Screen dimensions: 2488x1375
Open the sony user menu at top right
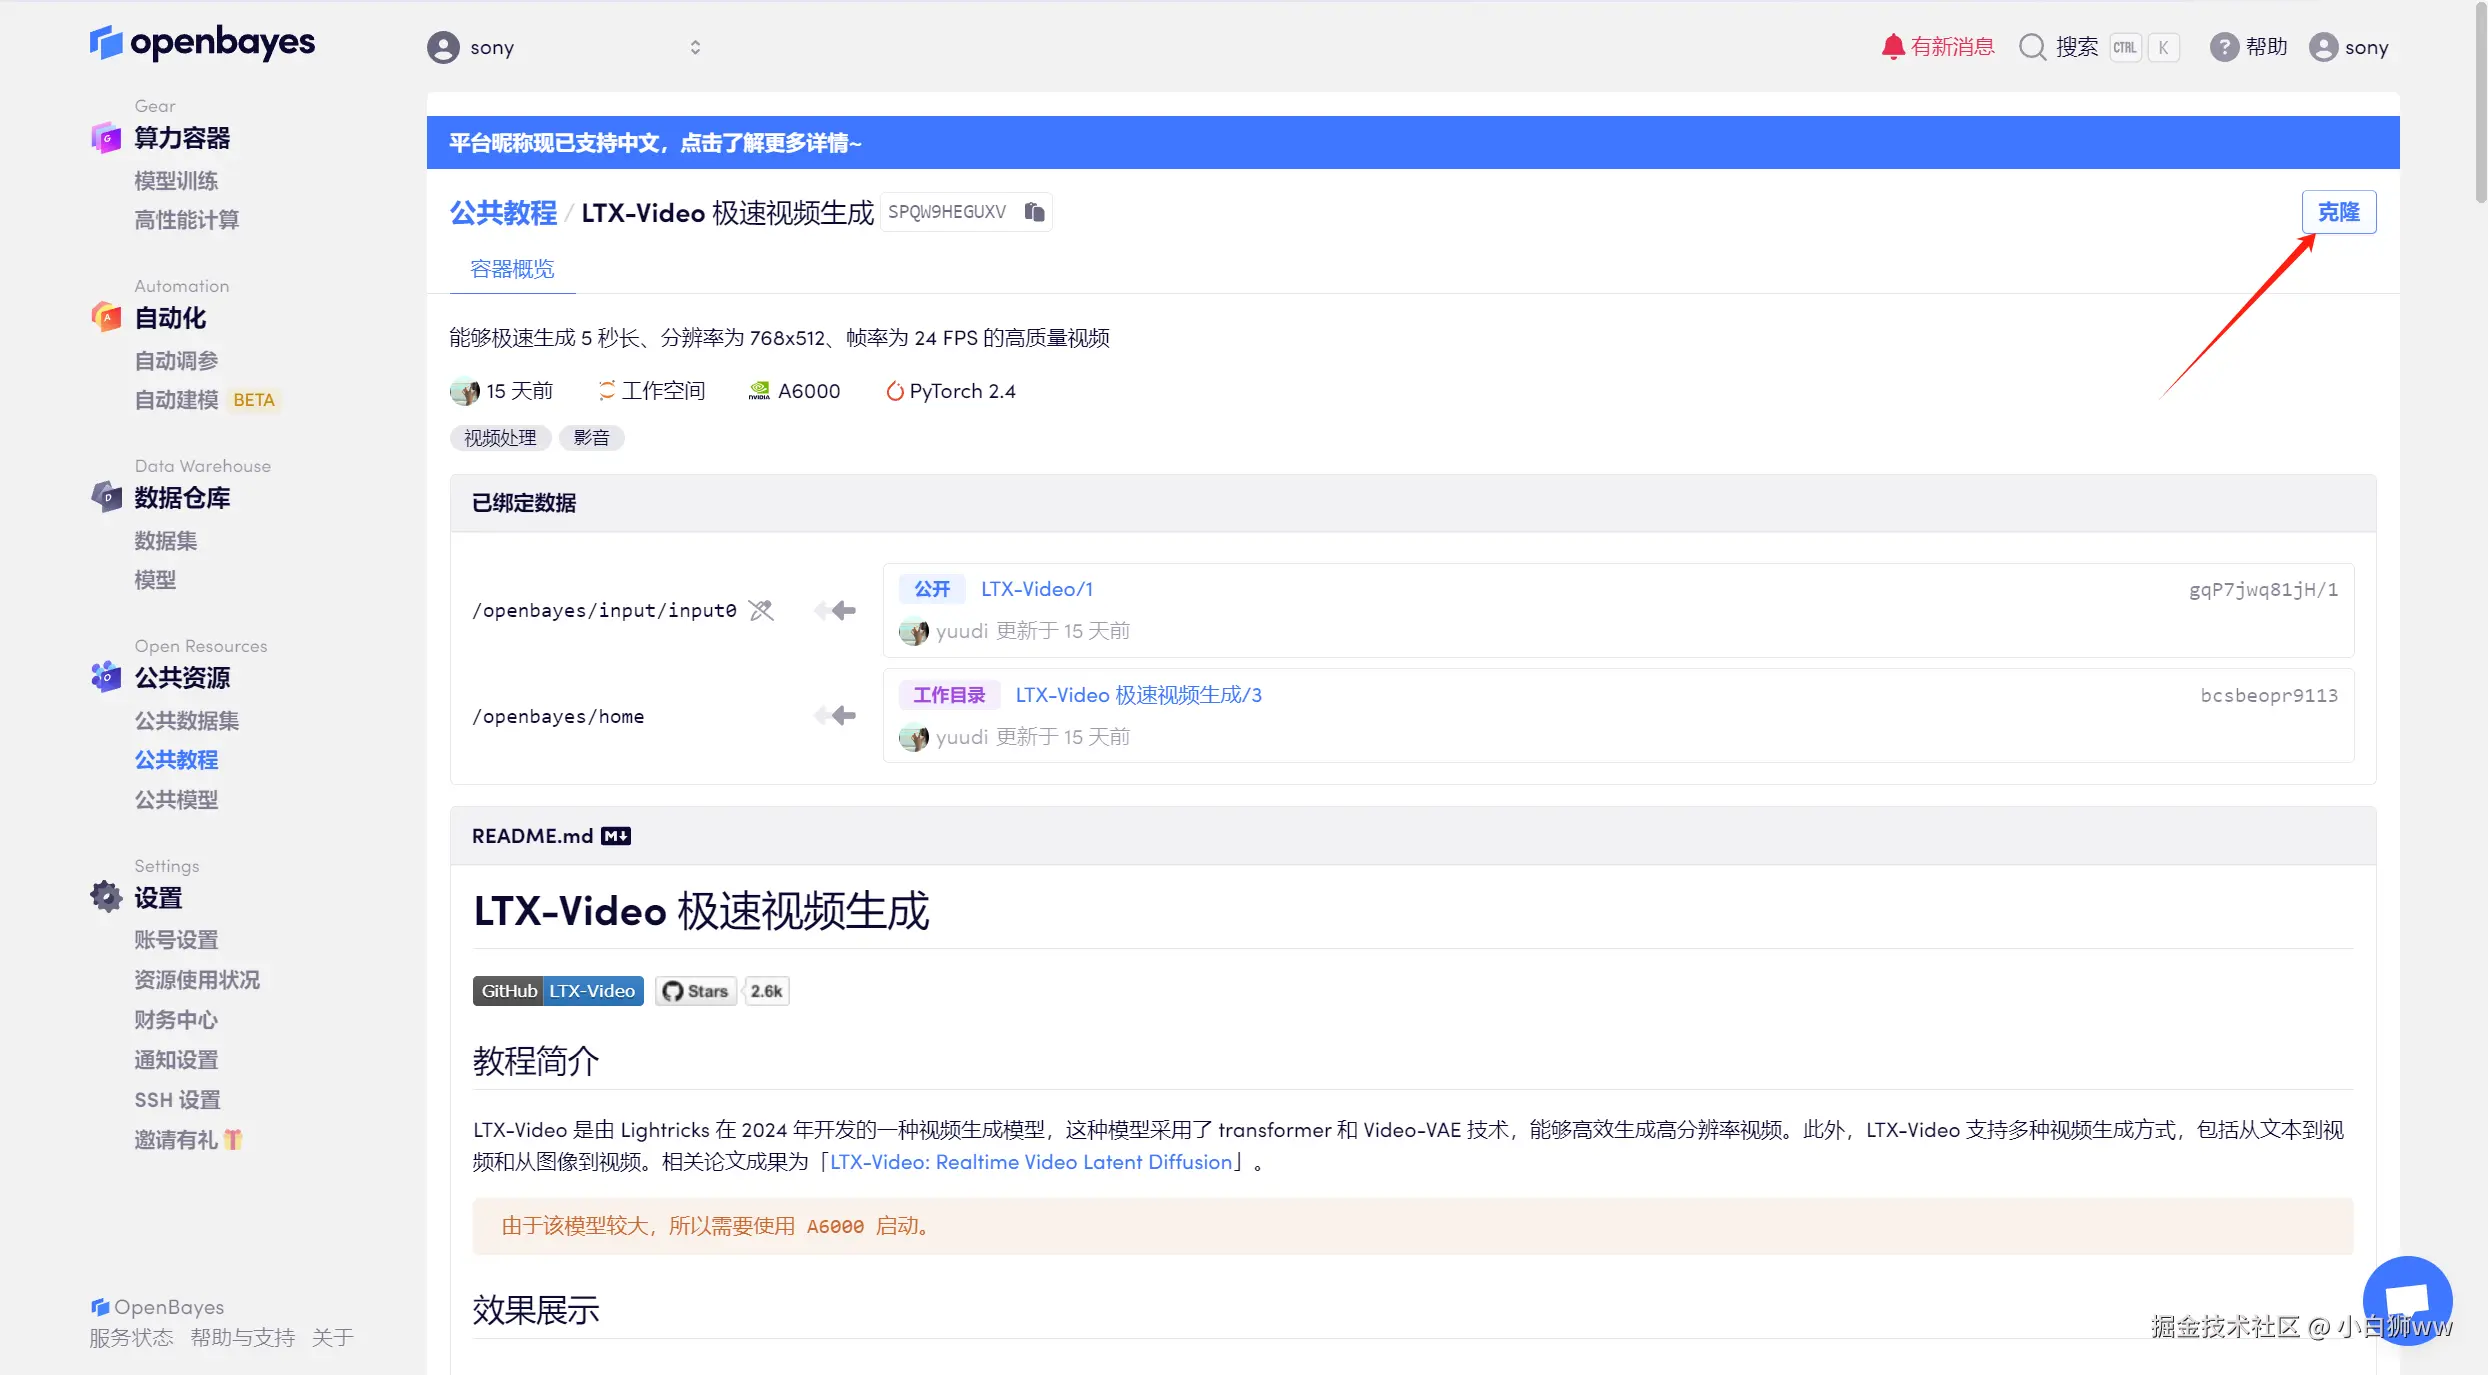(2349, 47)
